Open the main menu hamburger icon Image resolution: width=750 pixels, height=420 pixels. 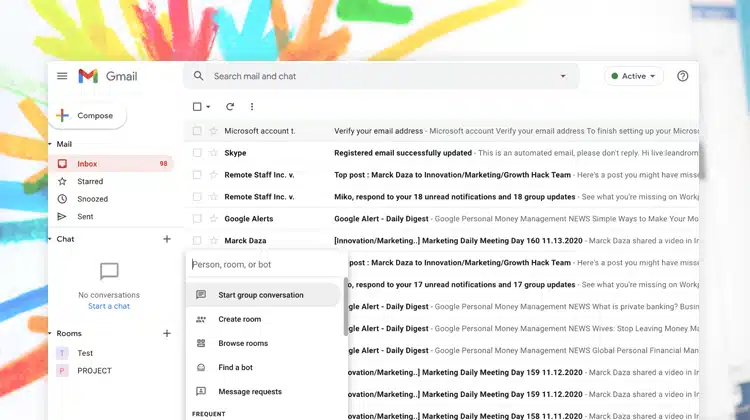tap(62, 76)
